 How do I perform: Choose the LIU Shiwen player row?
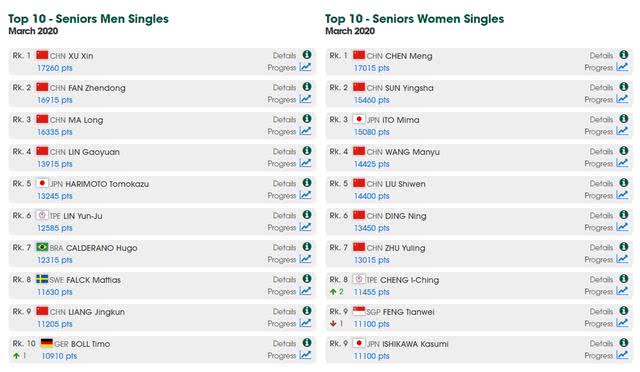[x=479, y=189]
